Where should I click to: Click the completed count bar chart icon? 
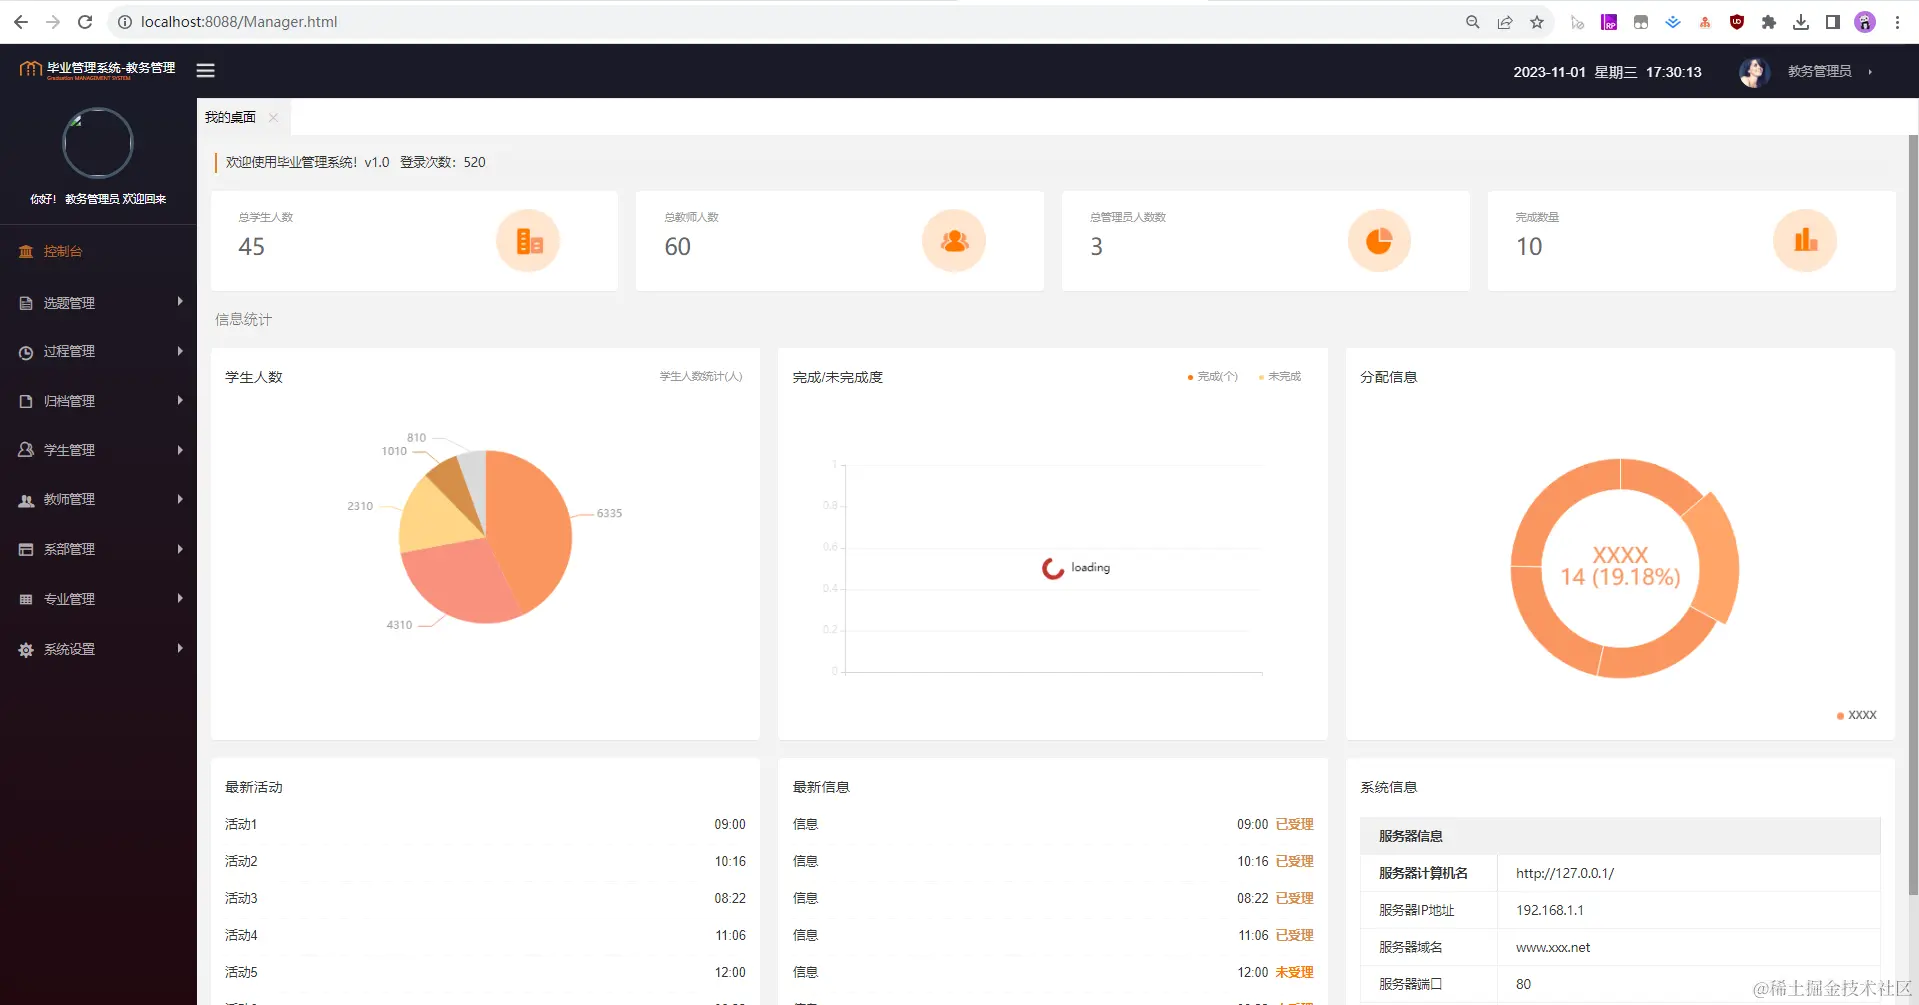click(1805, 241)
